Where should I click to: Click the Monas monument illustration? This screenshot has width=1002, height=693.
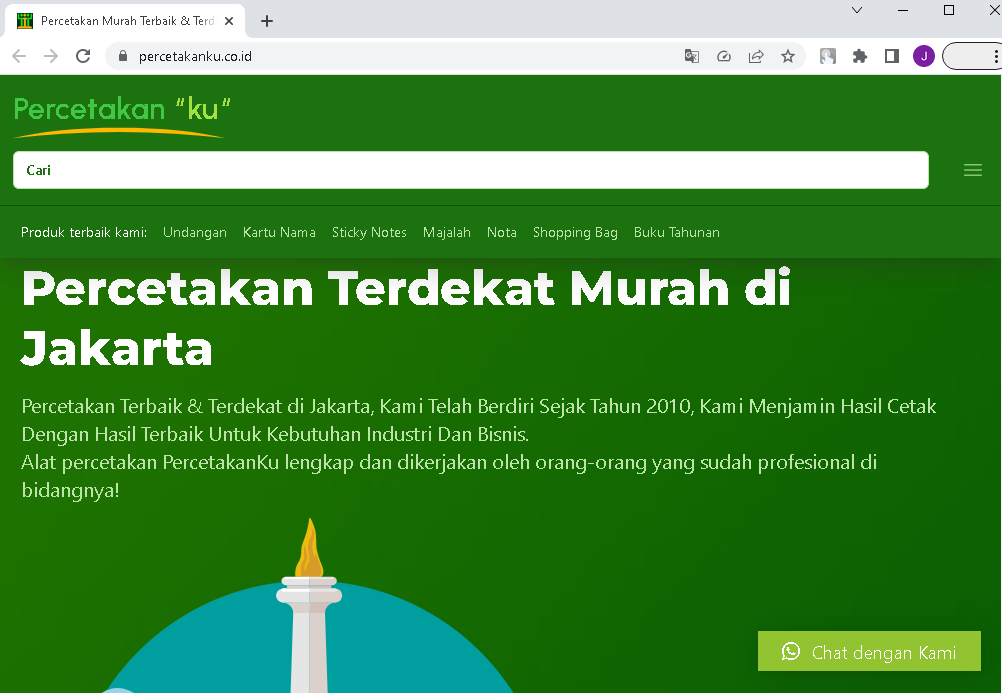click(x=309, y=604)
